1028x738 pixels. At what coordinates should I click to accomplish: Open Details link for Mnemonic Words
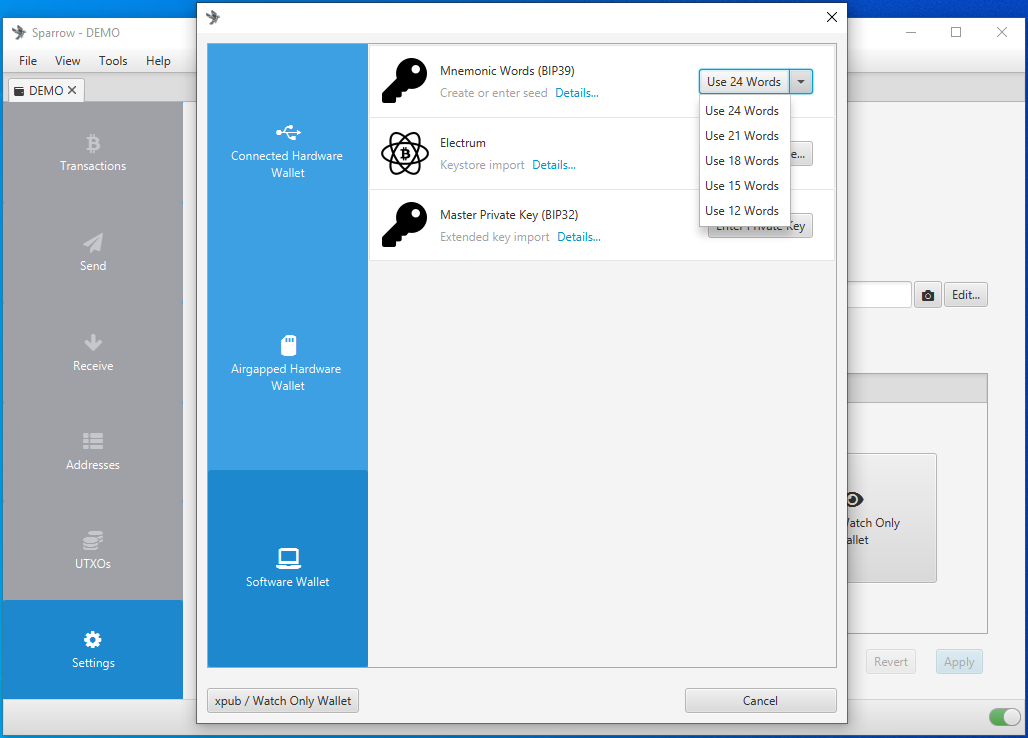click(x=577, y=93)
